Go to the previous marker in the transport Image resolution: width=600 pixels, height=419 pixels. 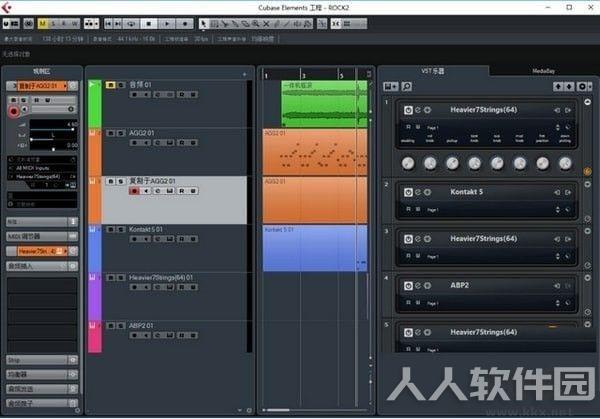pos(108,24)
